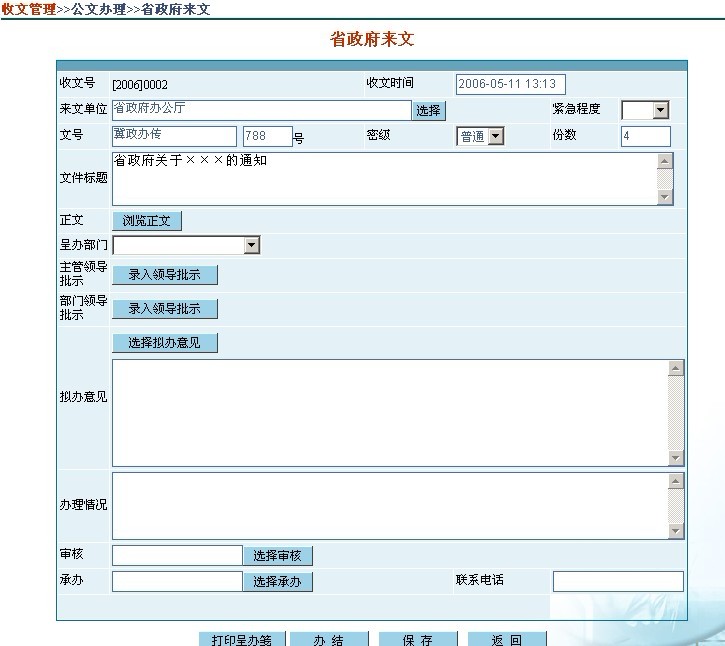This screenshot has width=725, height=646.
Task: Click 拟办意见 scrollbar up arrow
Action: (676, 369)
